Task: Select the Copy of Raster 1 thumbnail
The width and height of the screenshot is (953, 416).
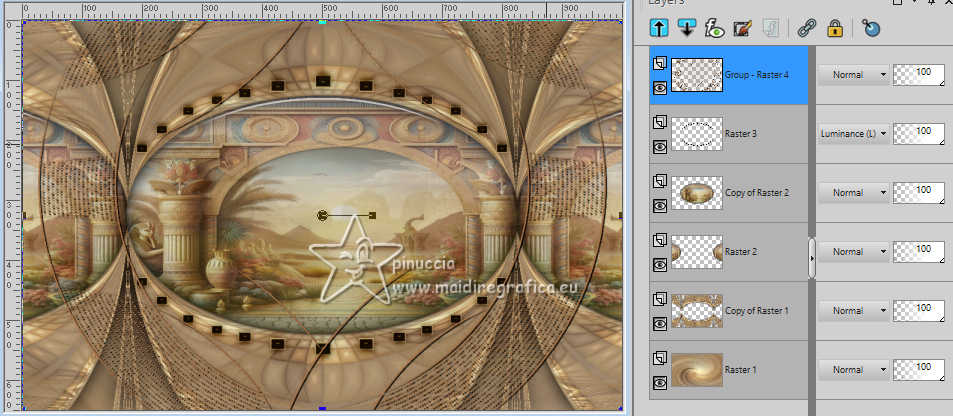Action: tap(697, 311)
